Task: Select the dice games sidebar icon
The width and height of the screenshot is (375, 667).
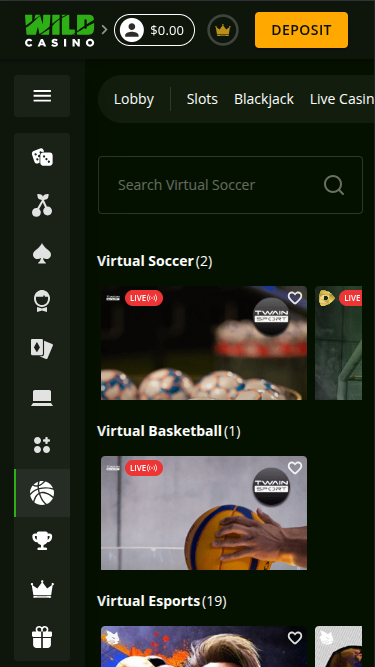Action: point(42,157)
